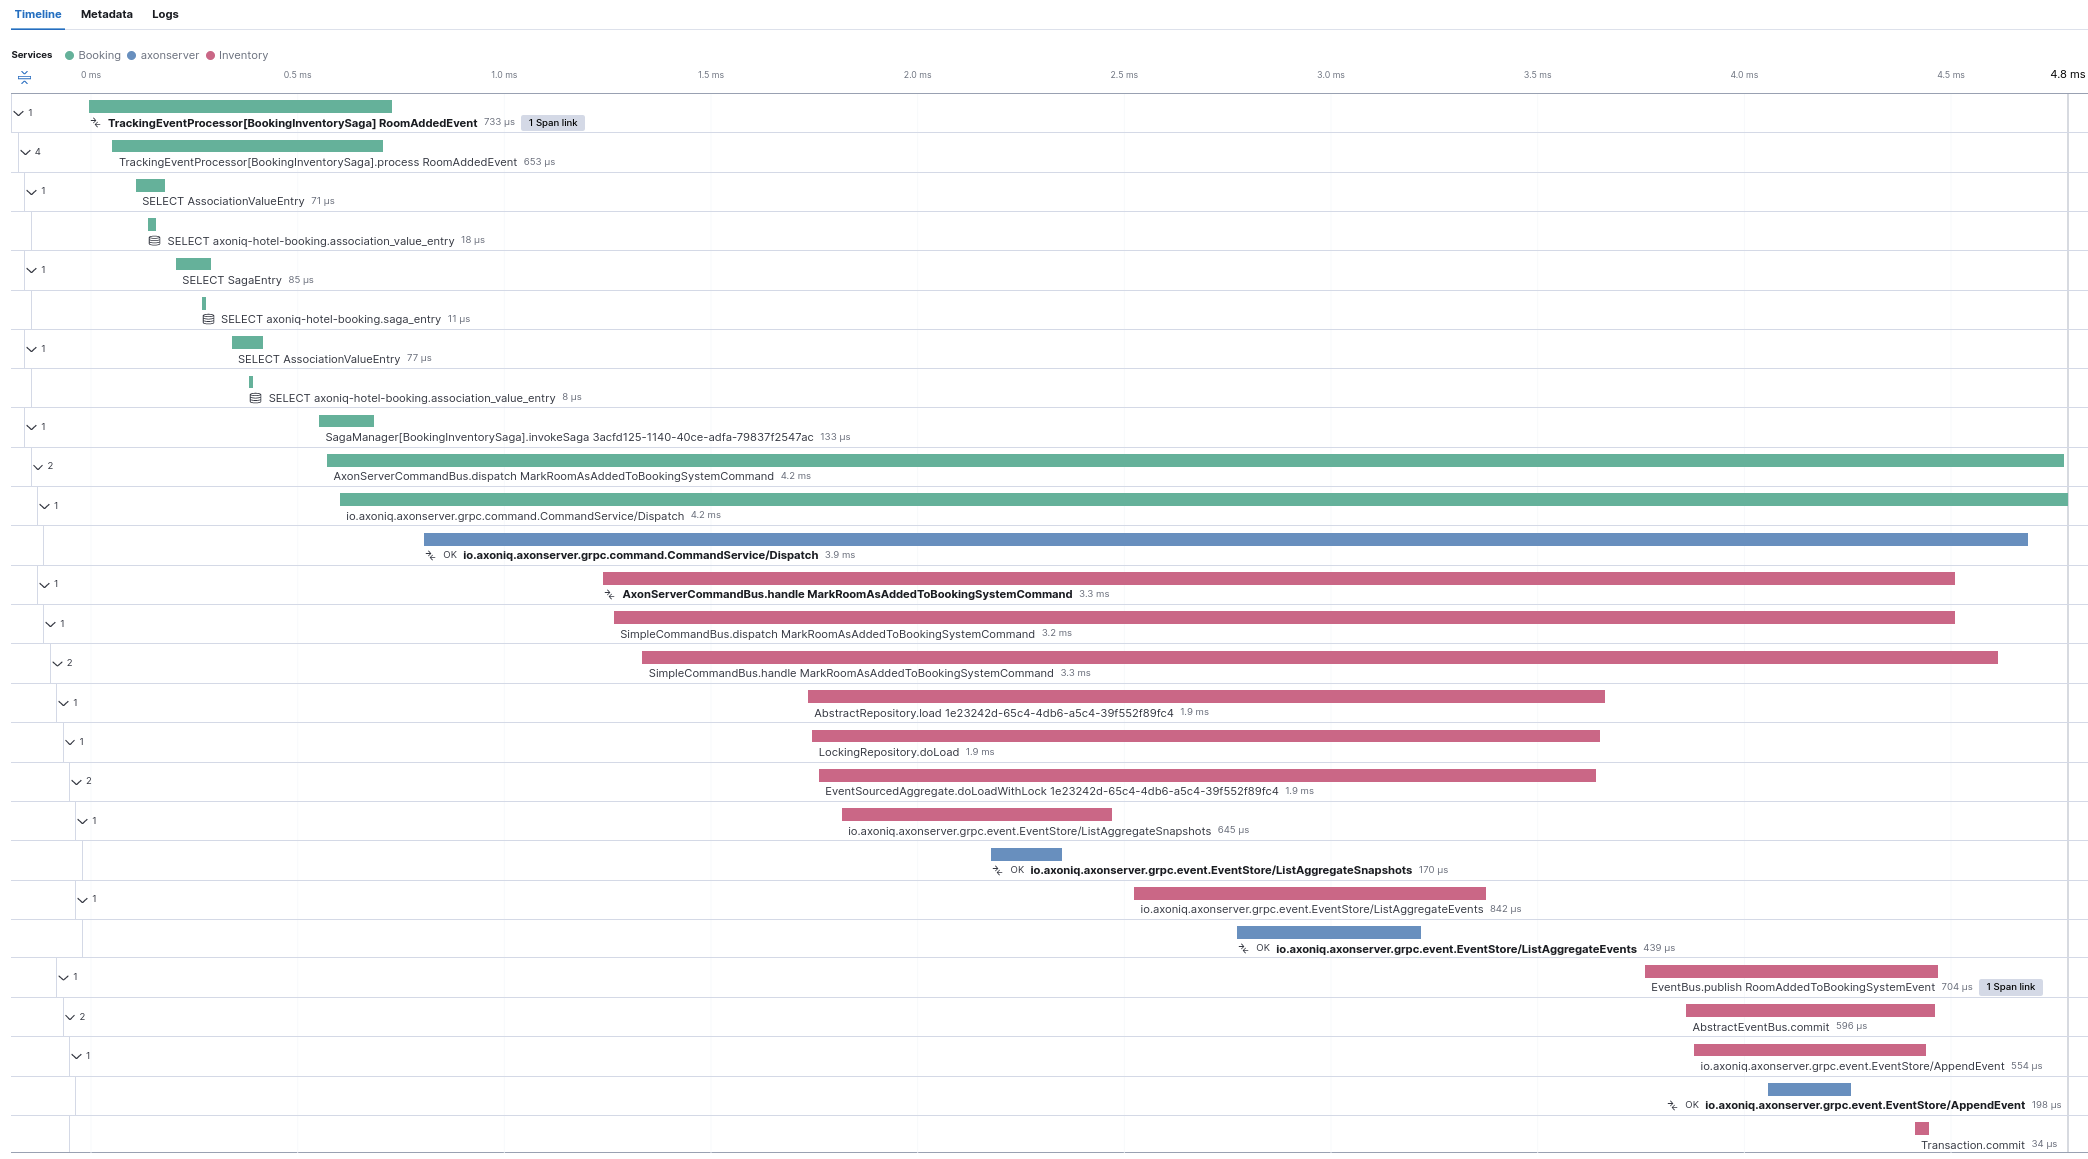Click database icon on first association_value_entry span
The width and height of the screenshot is (2088, 1159).
[x=154, y=241]
